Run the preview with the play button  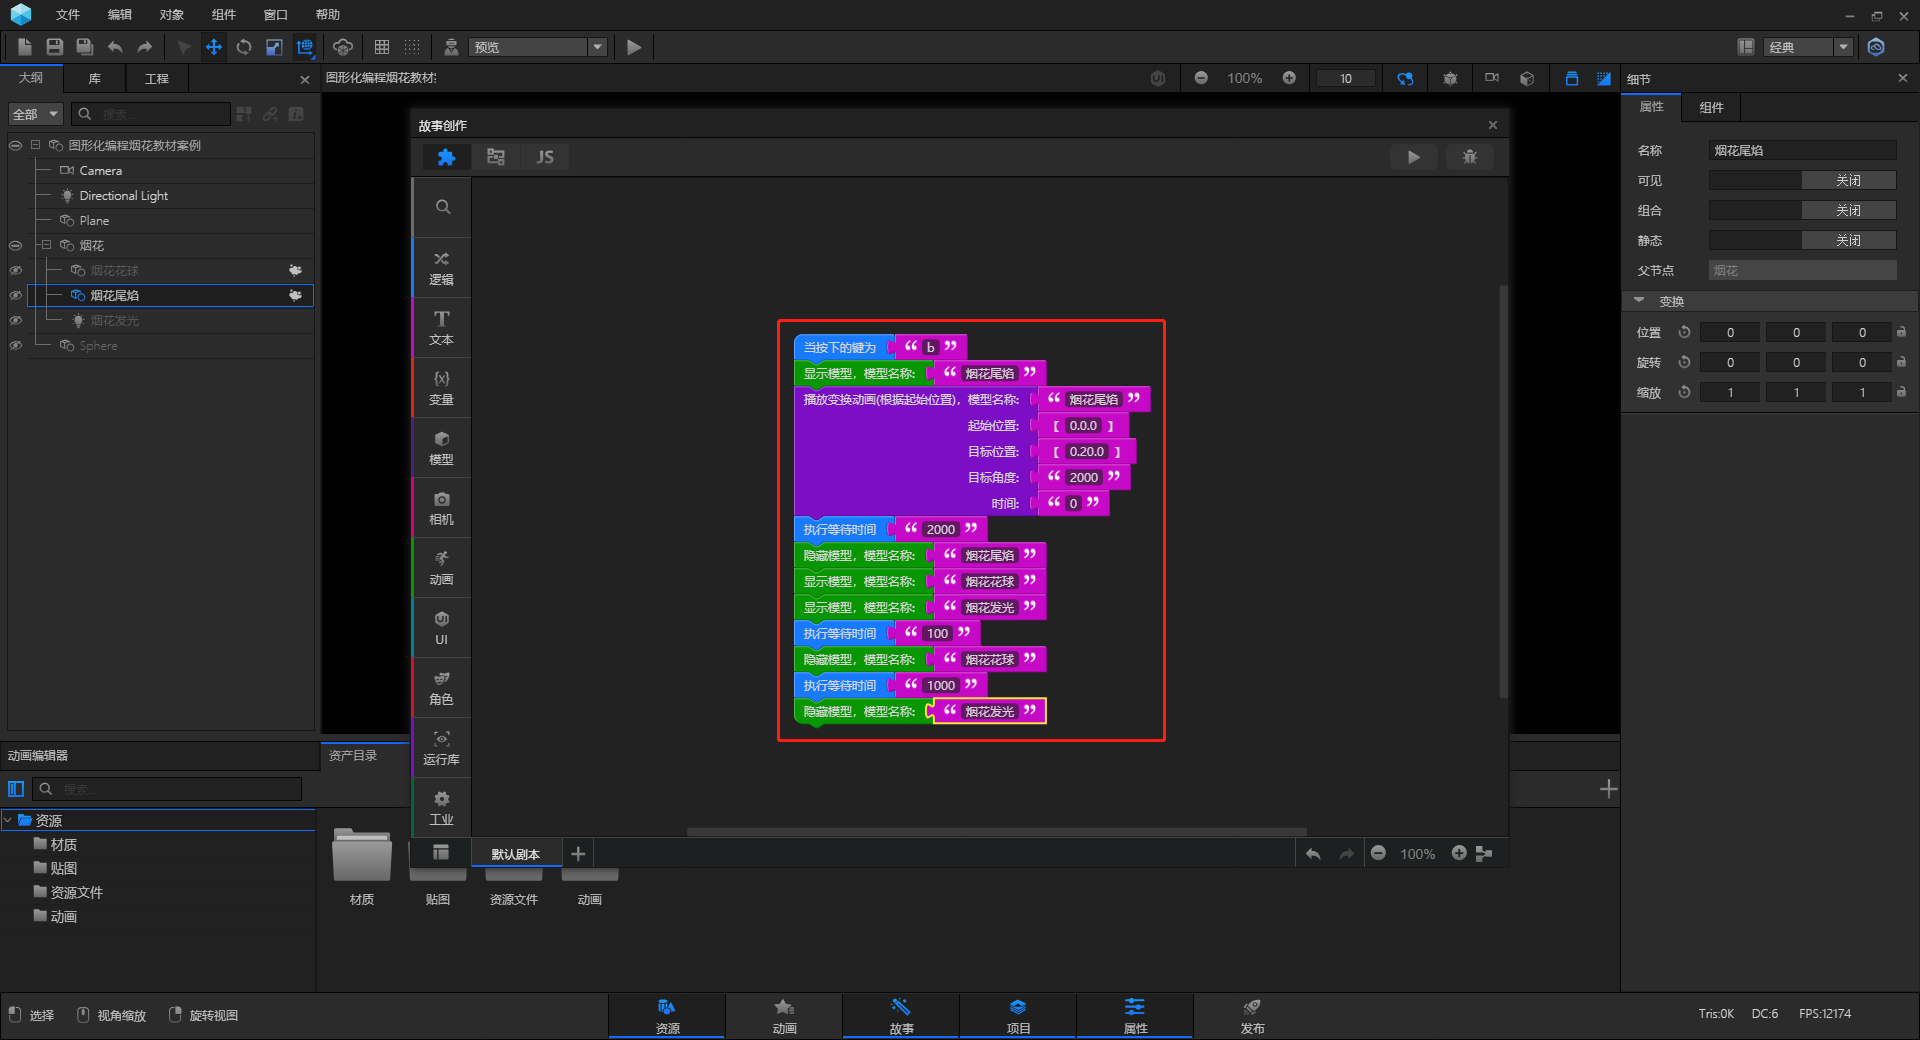coord(634,47)
